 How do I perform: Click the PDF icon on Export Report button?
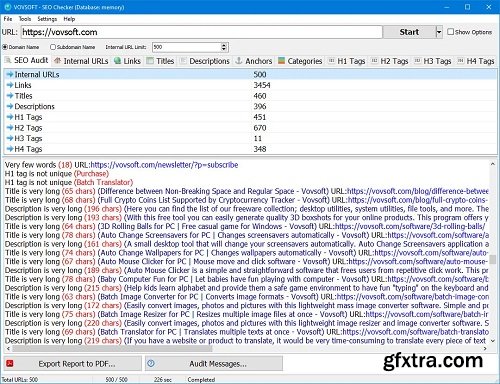(x=10, y=363)
